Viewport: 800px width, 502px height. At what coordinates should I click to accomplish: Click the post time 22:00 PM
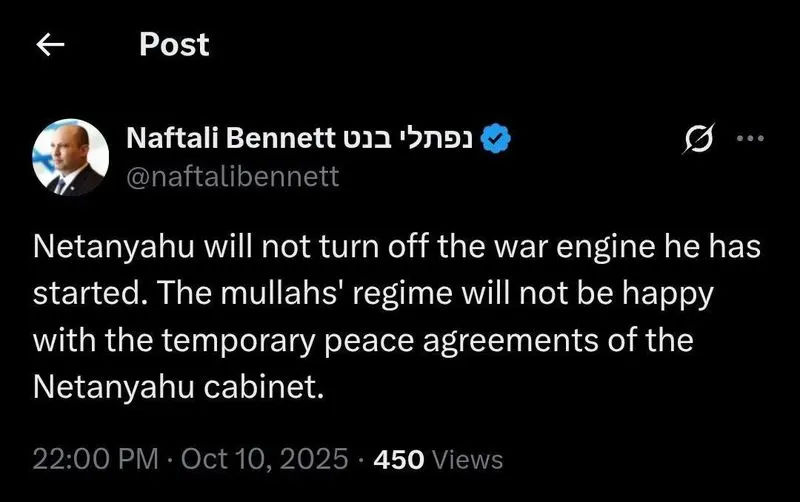coord(95,460)
